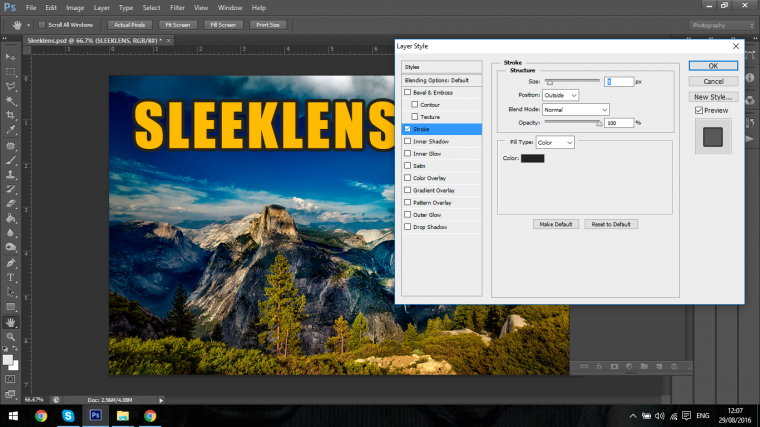Select the Rectangle shape tool
760x427 pixels.
pos(10,307)
